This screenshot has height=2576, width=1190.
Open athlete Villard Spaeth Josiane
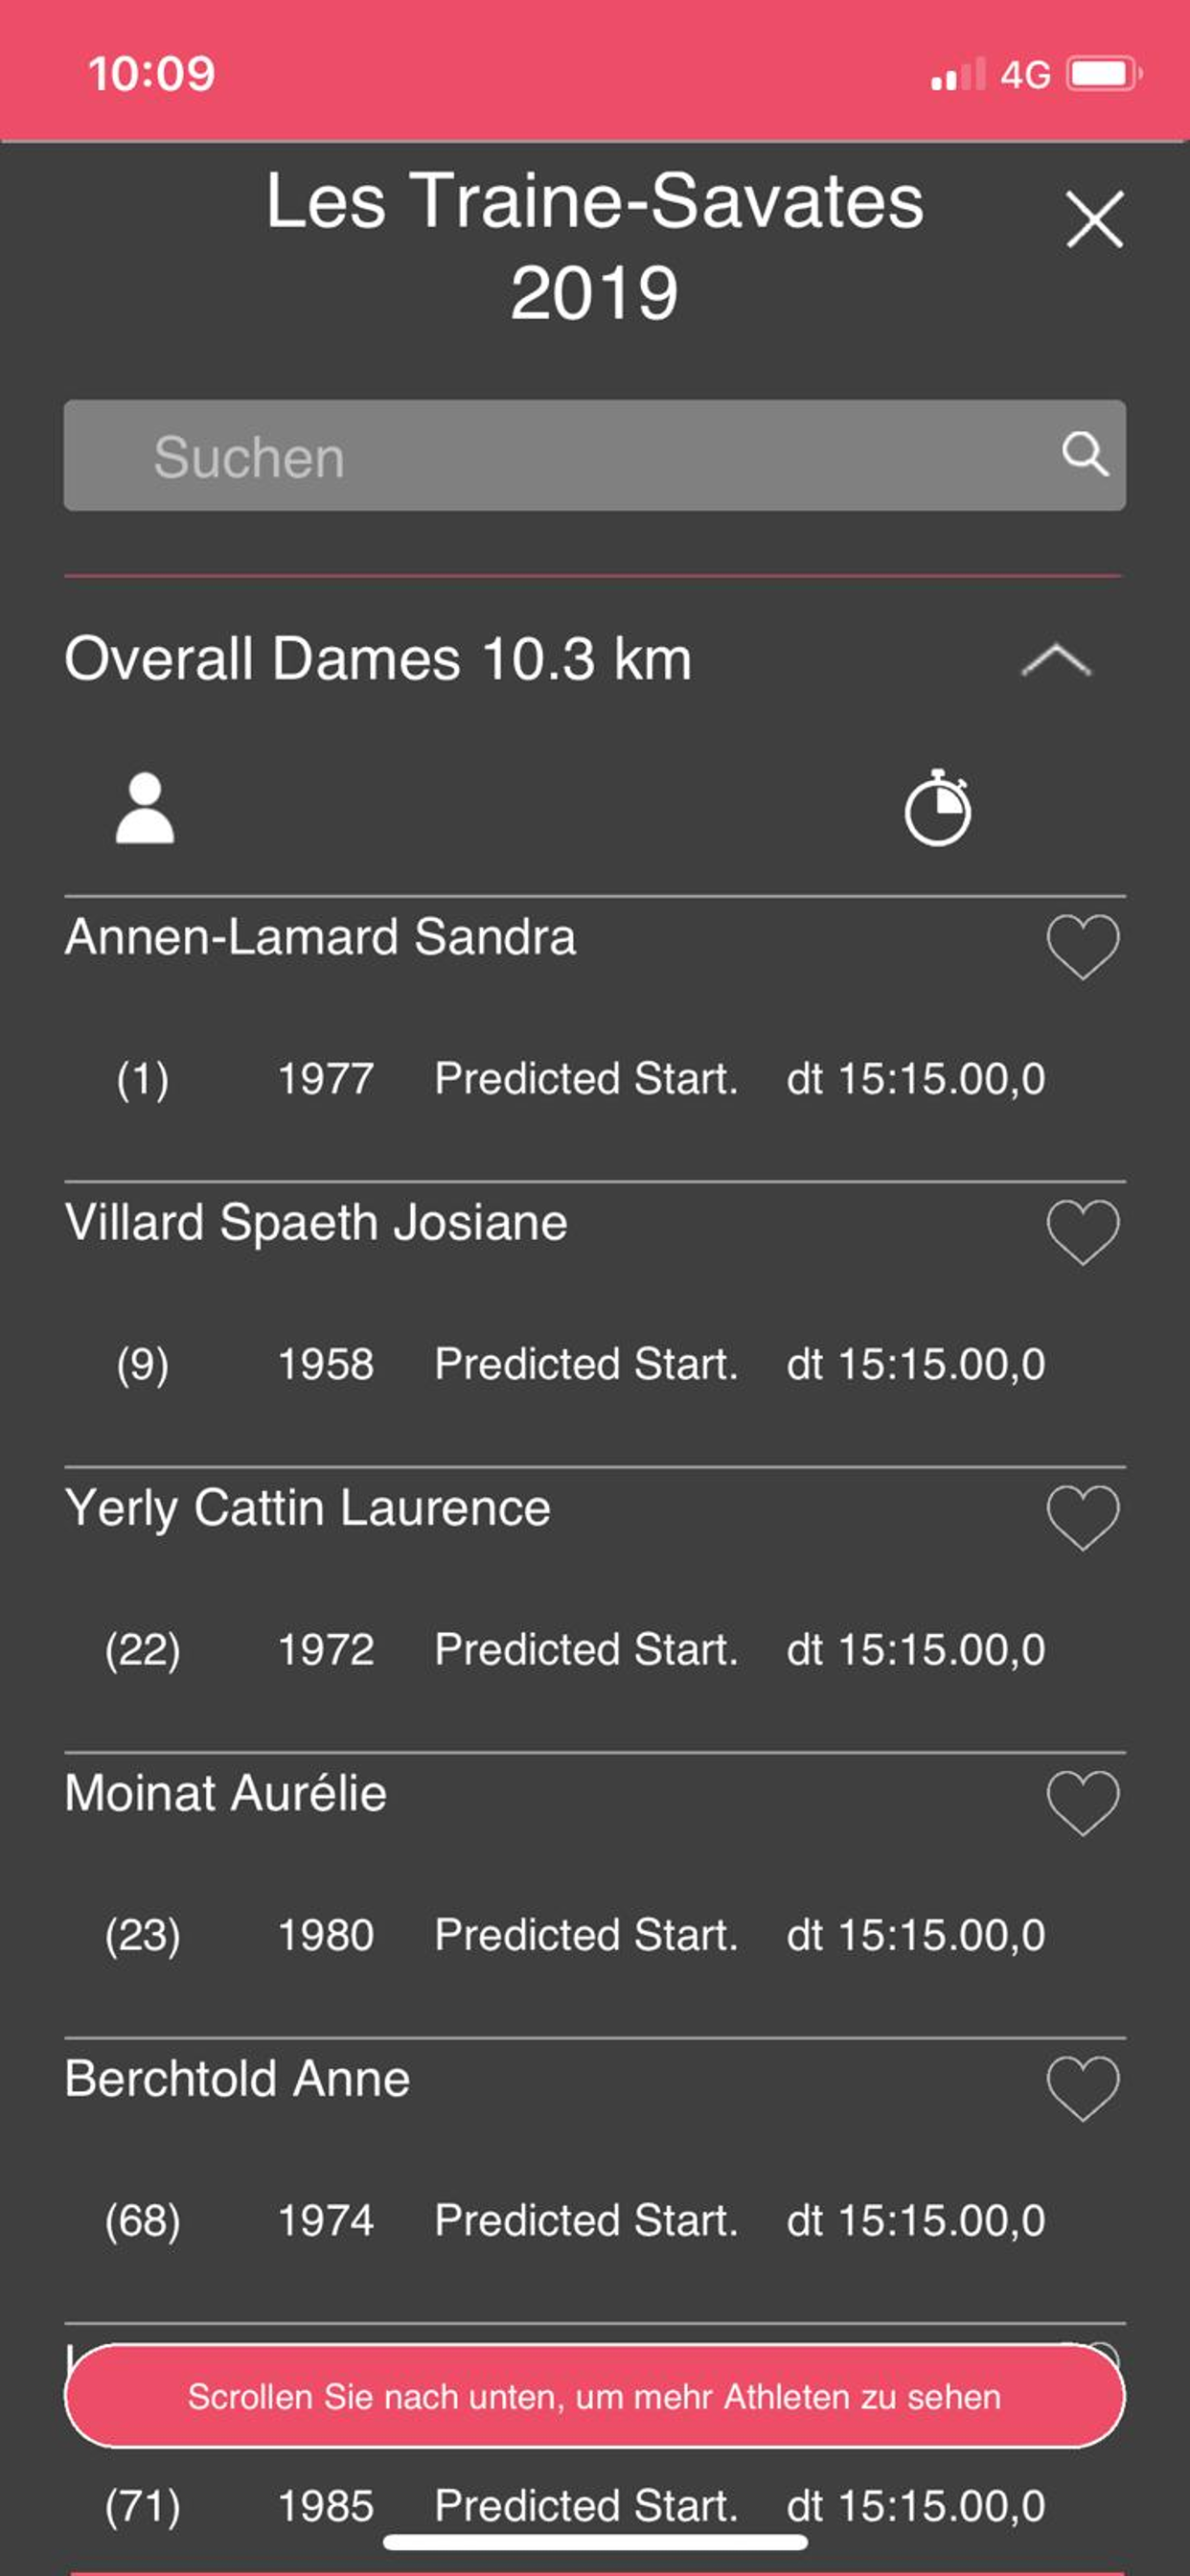tap(316, 1223)
